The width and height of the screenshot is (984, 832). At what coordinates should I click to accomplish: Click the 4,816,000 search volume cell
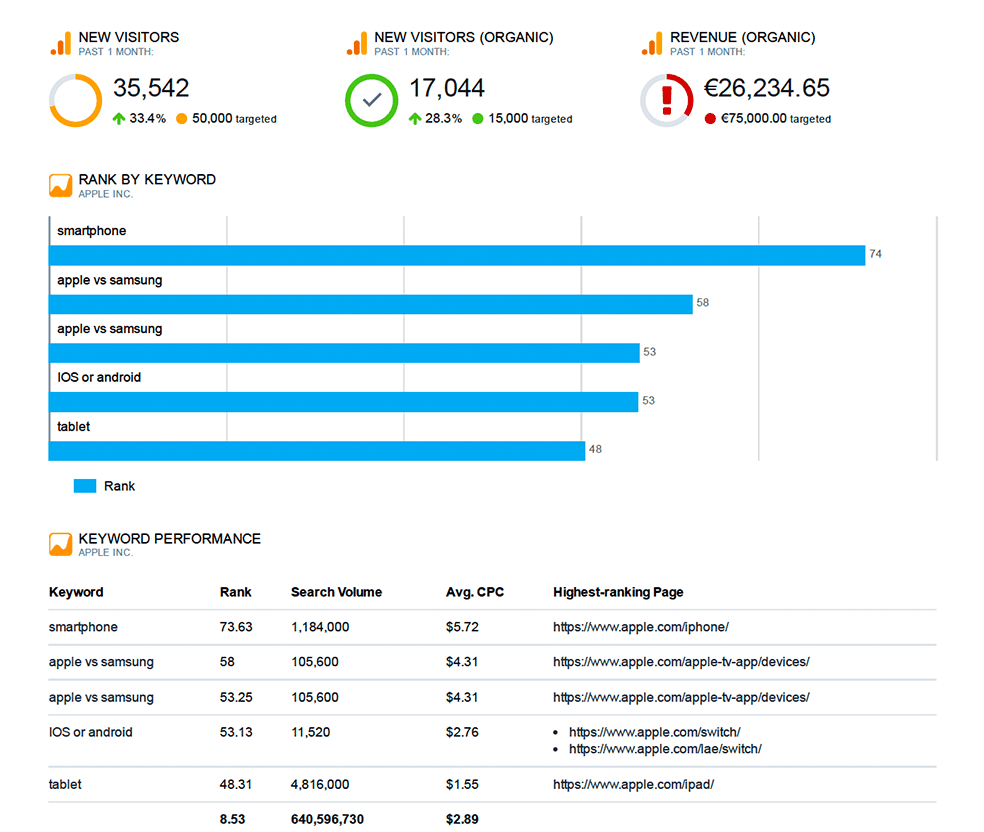(x=320, y=784)
